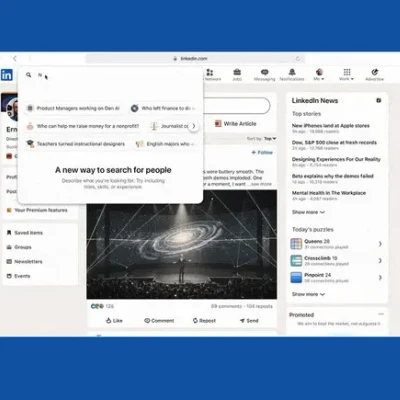Open Newsletters in the sidebar
Image resolution: width=400 pixels, height=400 pixels.
(x=24, y=262)
